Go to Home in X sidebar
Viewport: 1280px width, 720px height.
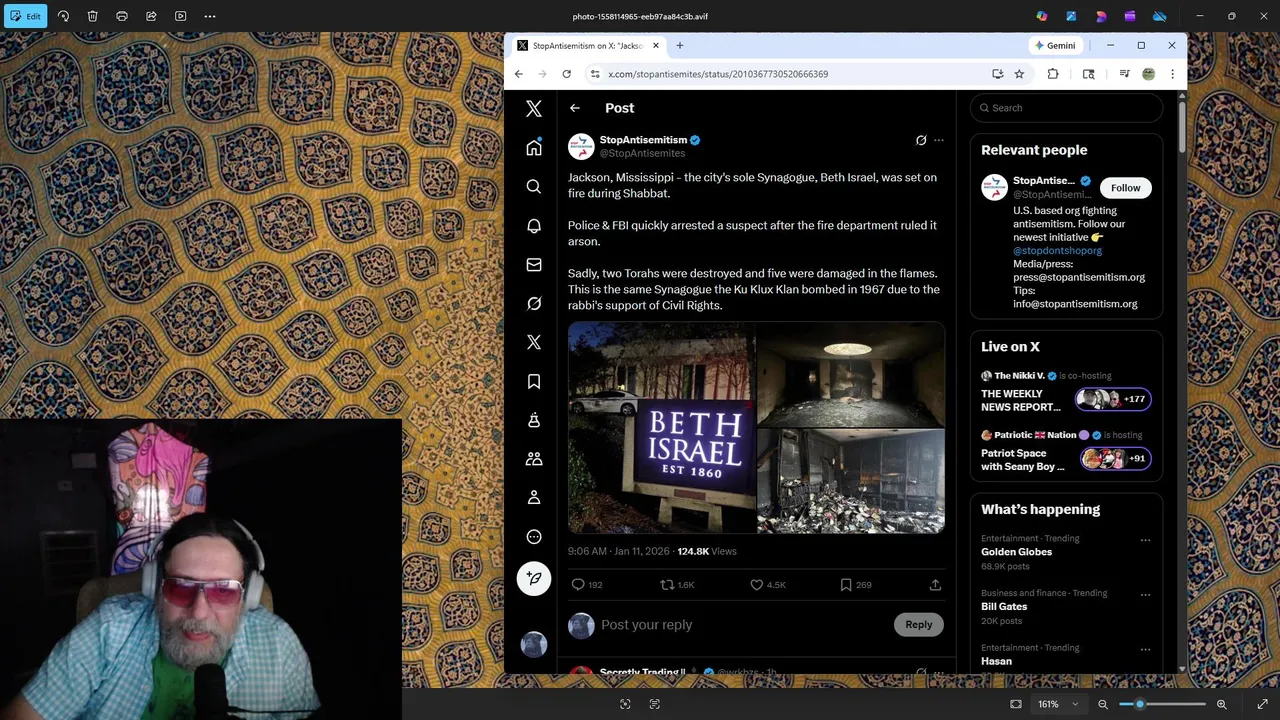click(x=534, y=148)
